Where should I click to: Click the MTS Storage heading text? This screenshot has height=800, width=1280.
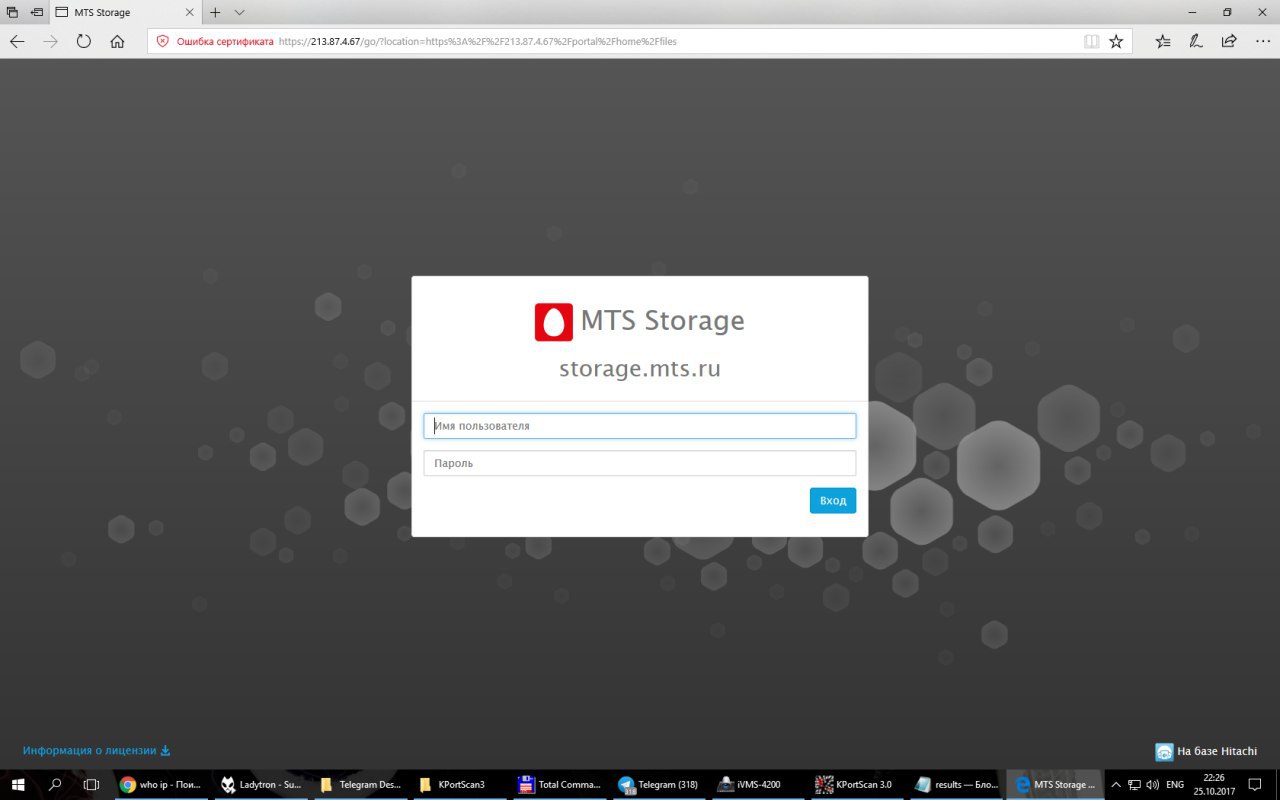coord(662,321)
